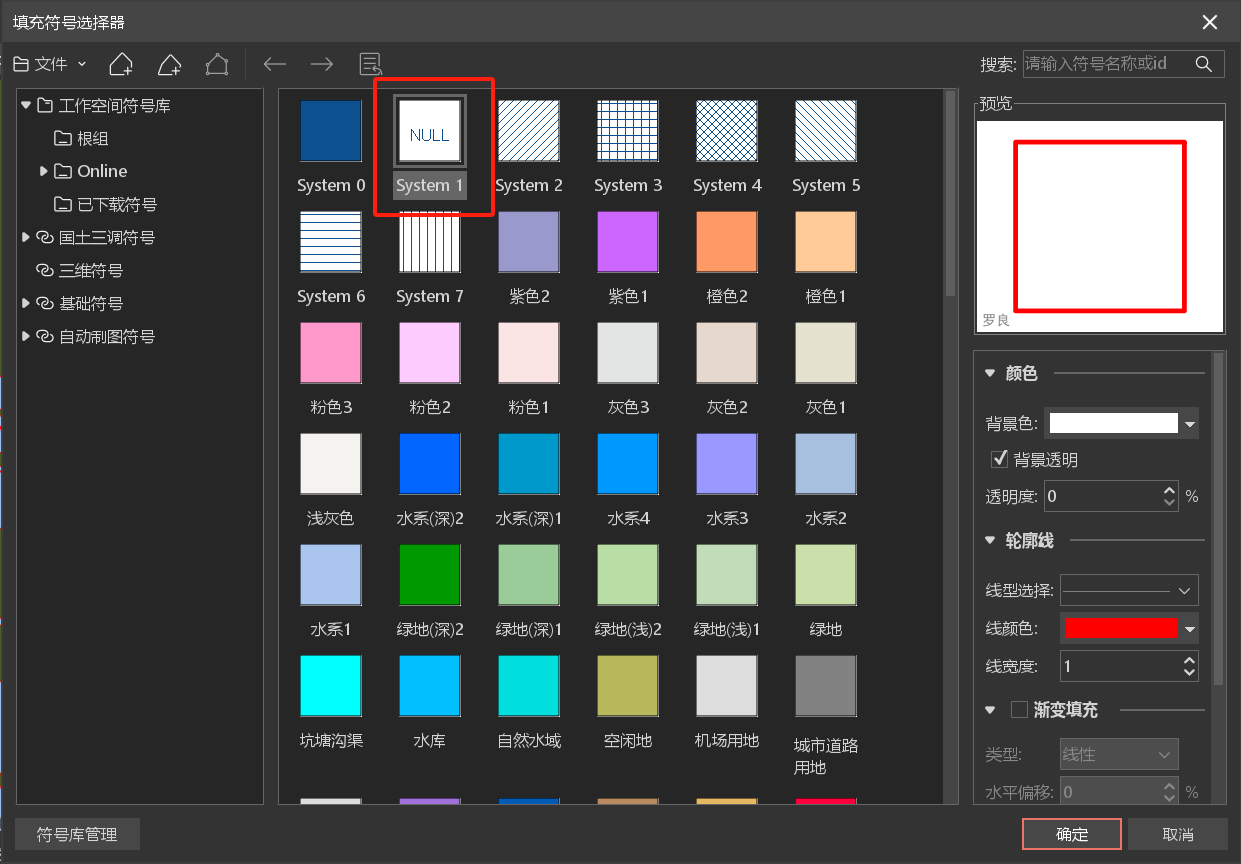Pick the 绿地(浅)1 fill symbol
The height and width of the screenshot is (864, 1241).
click(x=727, y=575)
